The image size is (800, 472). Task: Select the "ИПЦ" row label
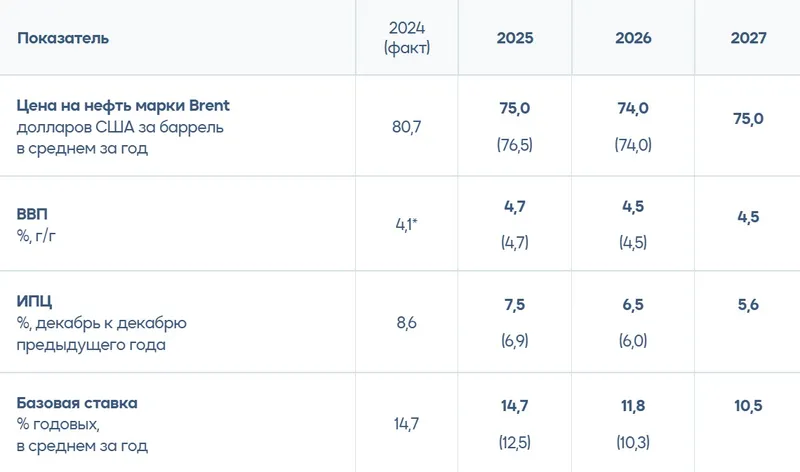tap(33, 302)
